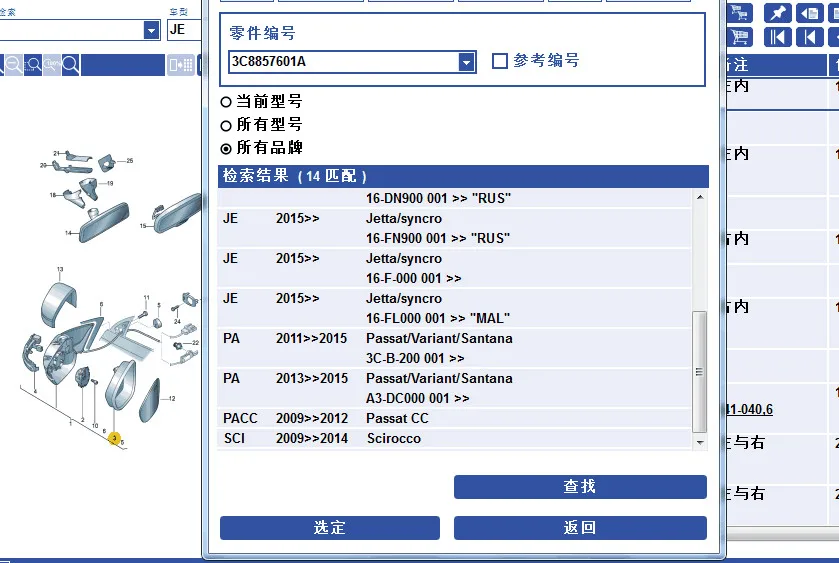Click the results list scroll-down arrow
The width and height of the screenshot is (839, 563).
699,443
